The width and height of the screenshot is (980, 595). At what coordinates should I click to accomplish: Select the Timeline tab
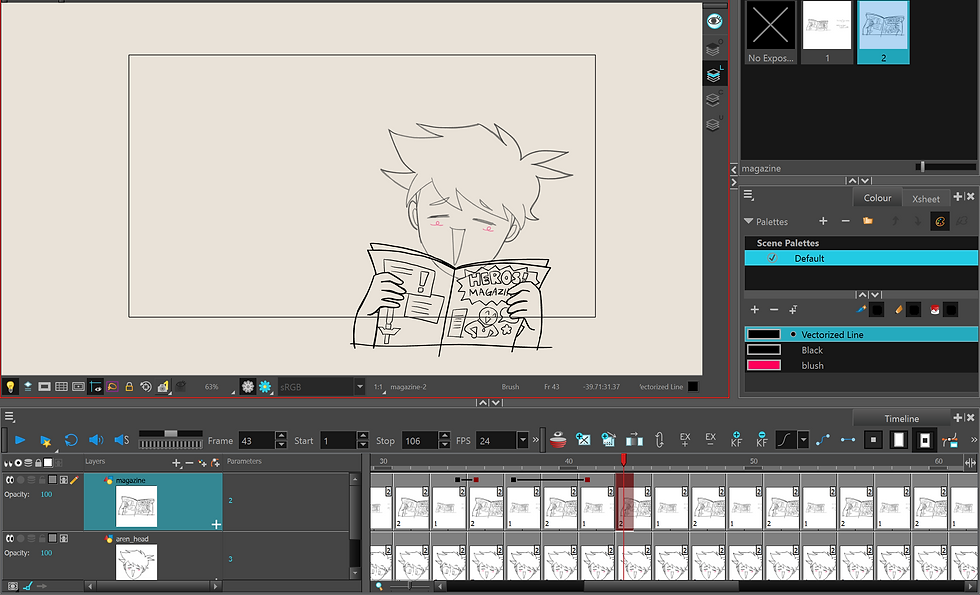pos(901,419)
